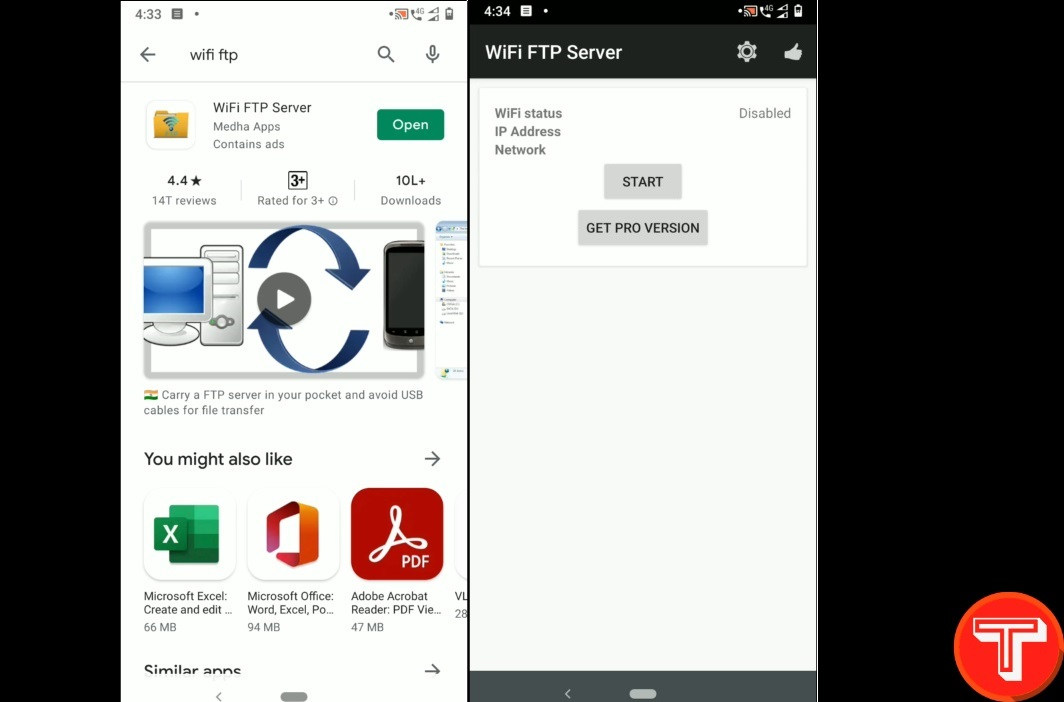The image size is (1064, 702).
Task: Tap the Android back button in Play Store
Action: click(x=218, y=696)
